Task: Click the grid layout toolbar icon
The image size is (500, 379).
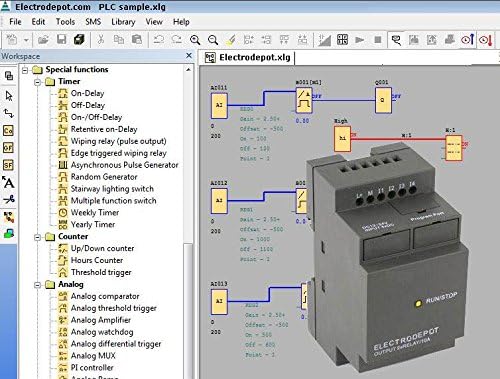Action: coord(342,40)
